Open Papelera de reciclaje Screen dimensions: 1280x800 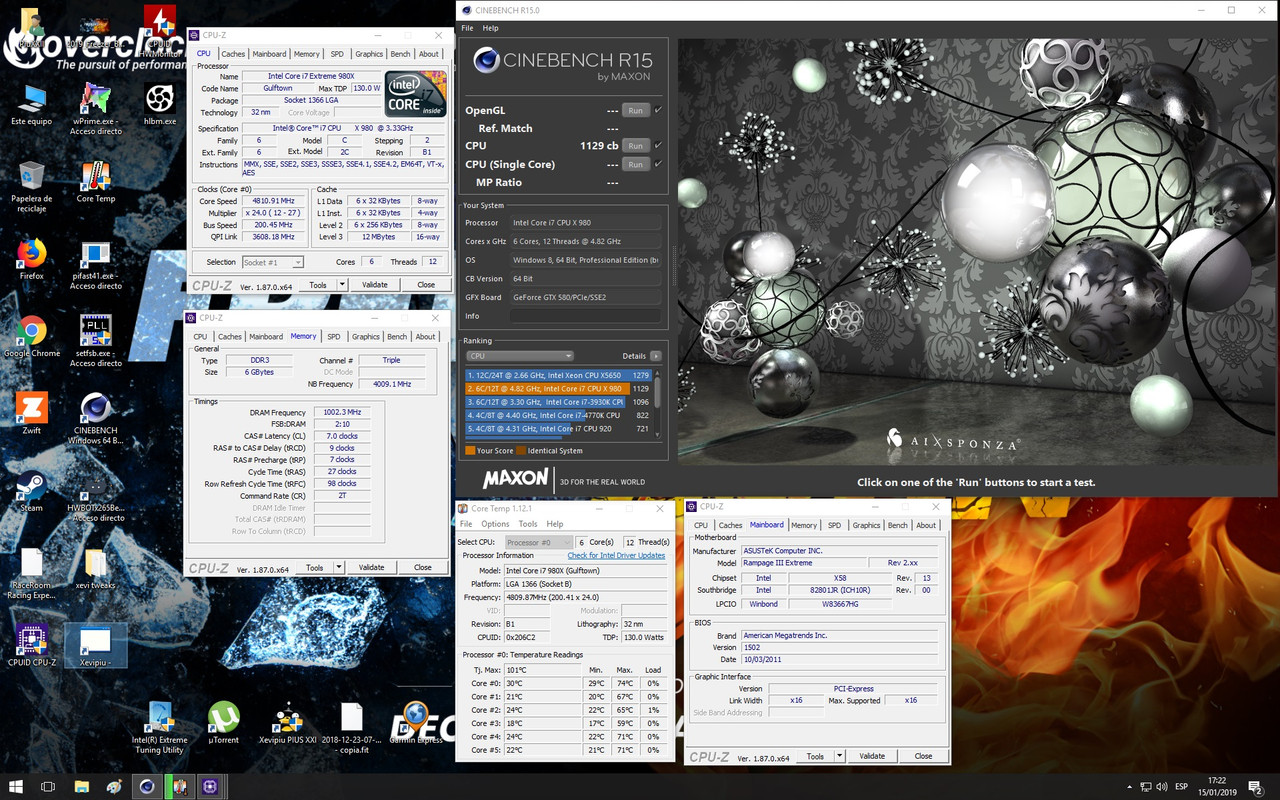31,187
